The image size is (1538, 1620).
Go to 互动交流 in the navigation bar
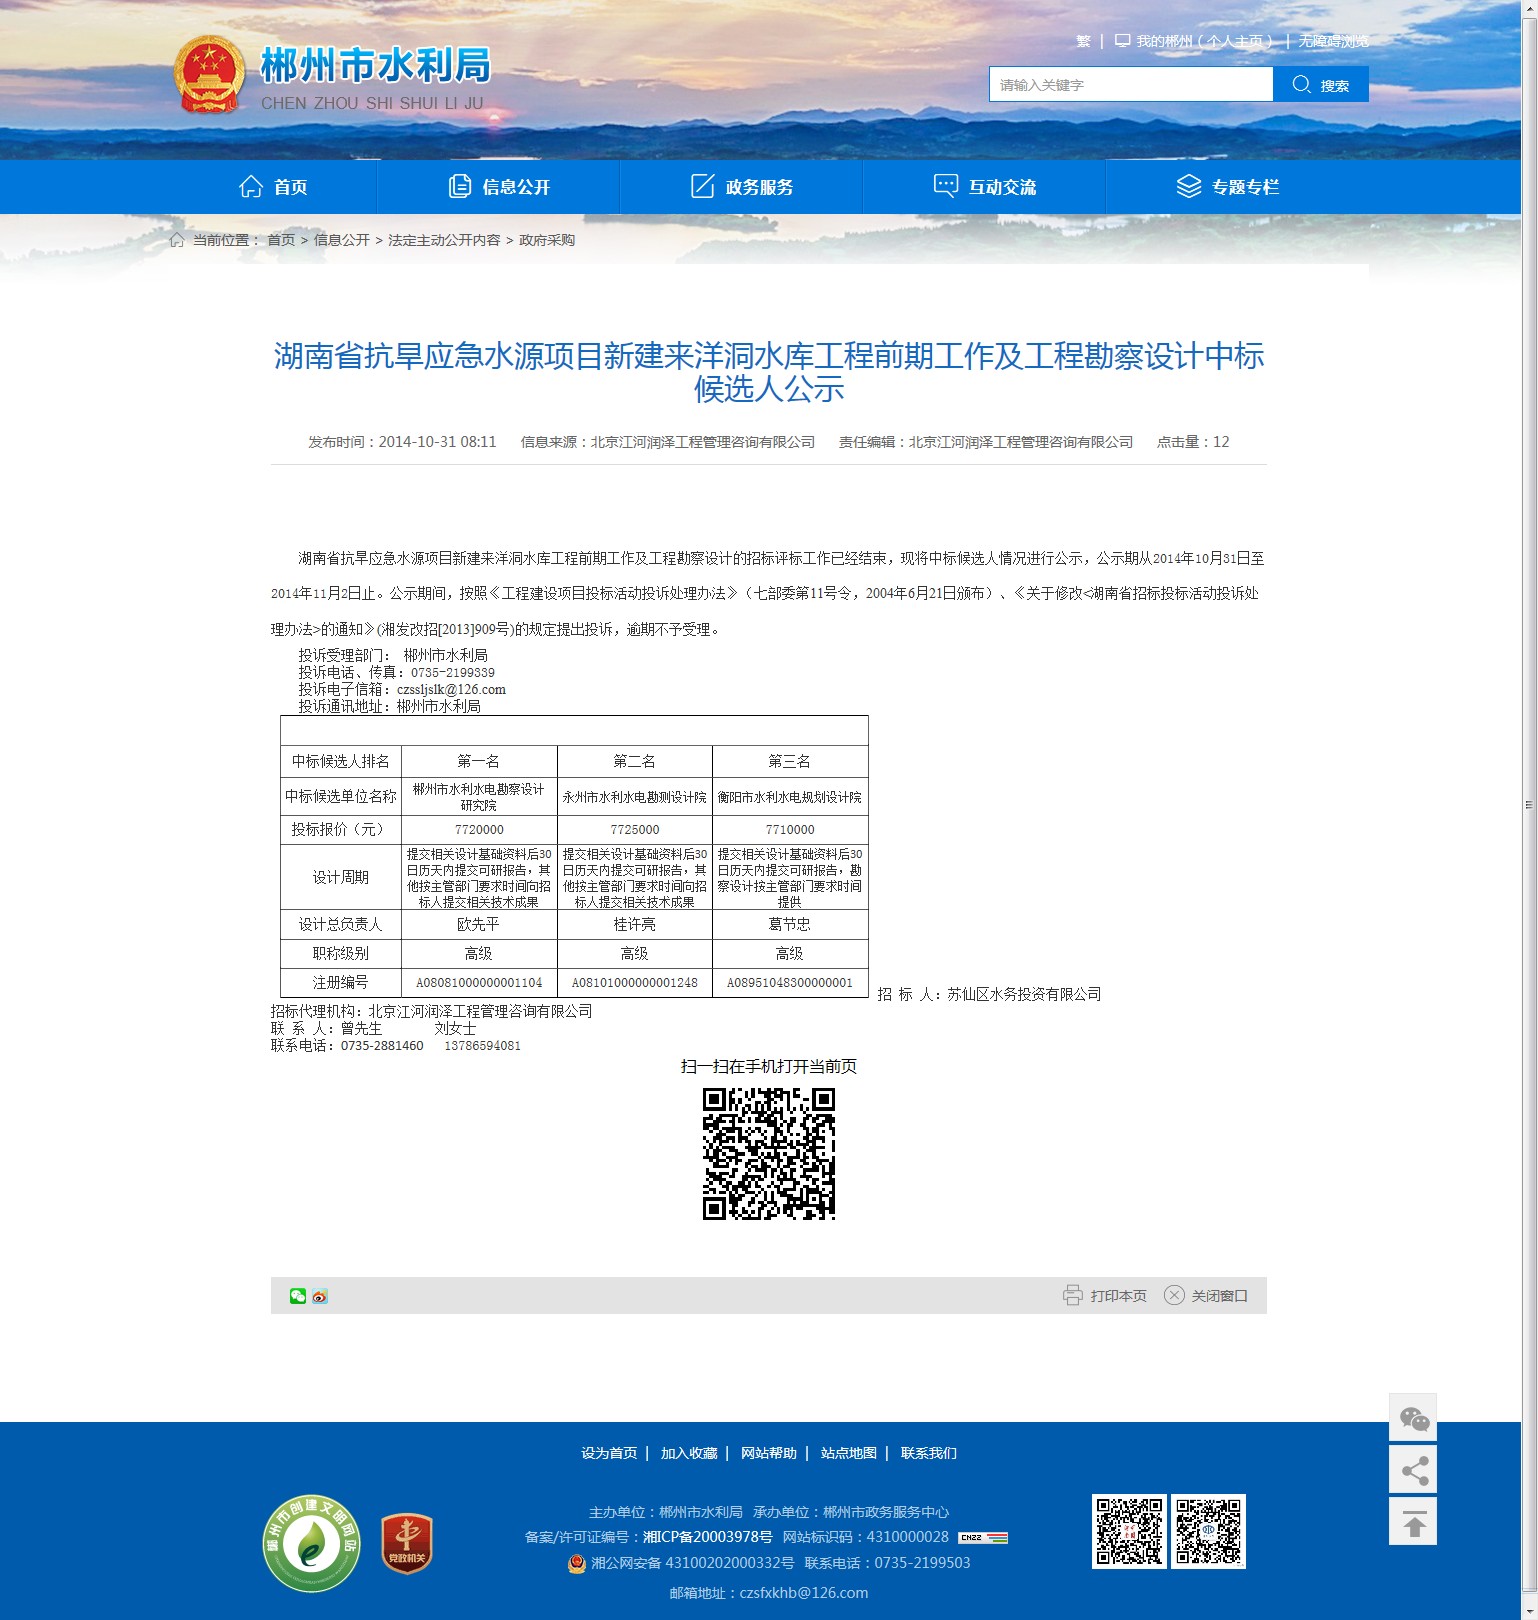tap(985, 187)
